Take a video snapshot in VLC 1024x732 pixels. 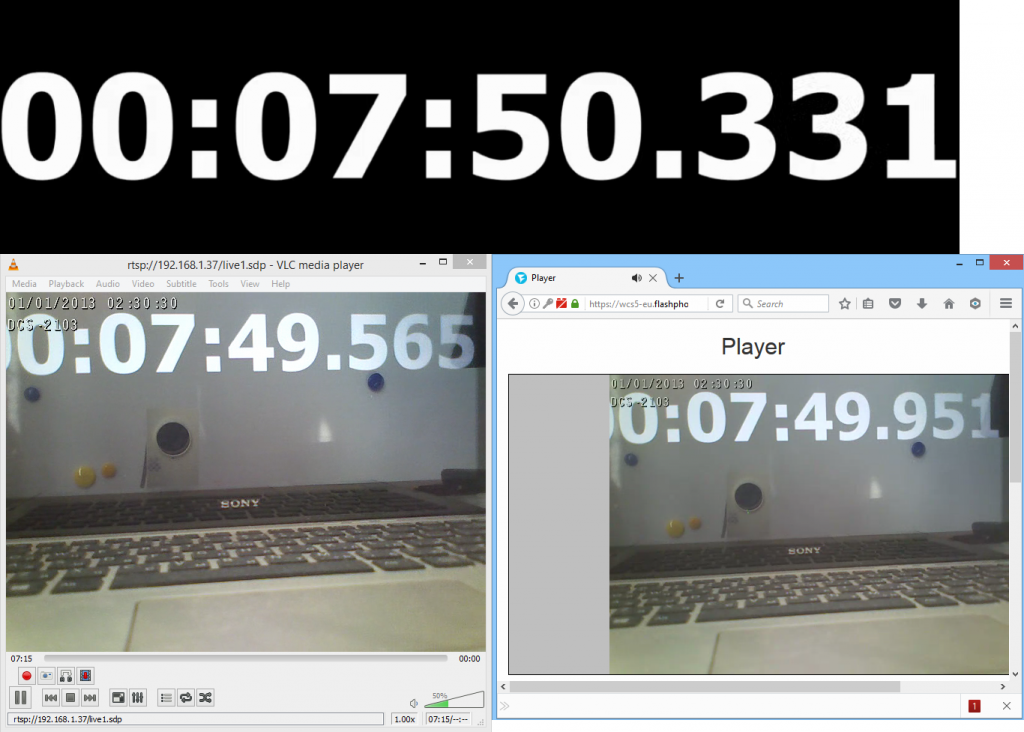(x=46, y=676)
